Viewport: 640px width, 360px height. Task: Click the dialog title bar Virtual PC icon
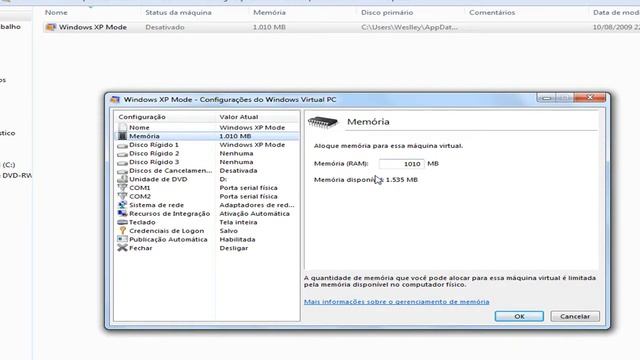tap(115, 100)
